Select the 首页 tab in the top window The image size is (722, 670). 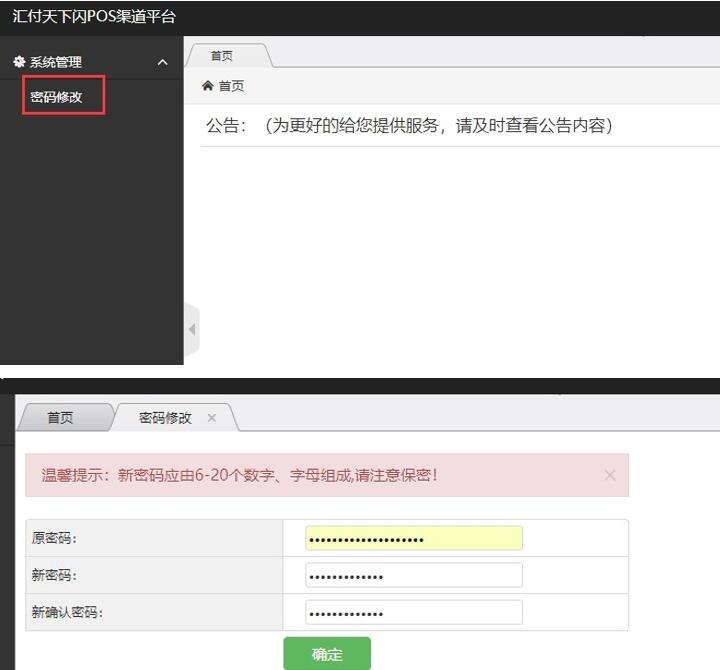pyautogui.click(x=222, y=56)
